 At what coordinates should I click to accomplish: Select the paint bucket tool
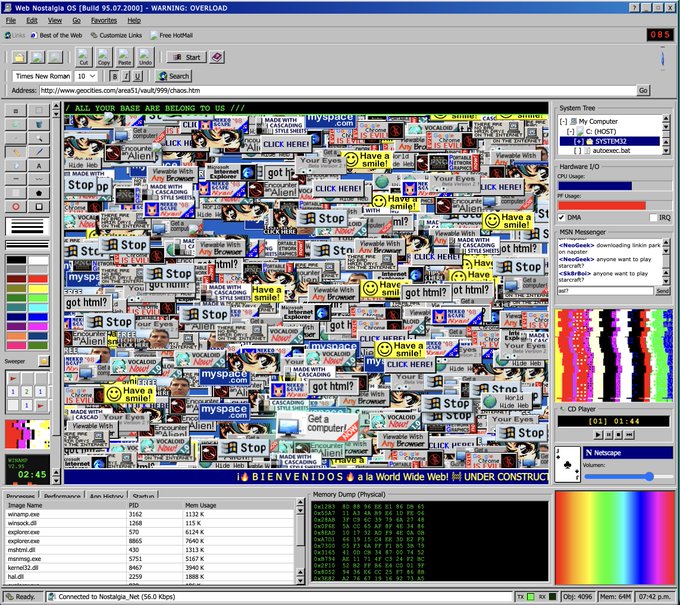[x=39, y=124]
